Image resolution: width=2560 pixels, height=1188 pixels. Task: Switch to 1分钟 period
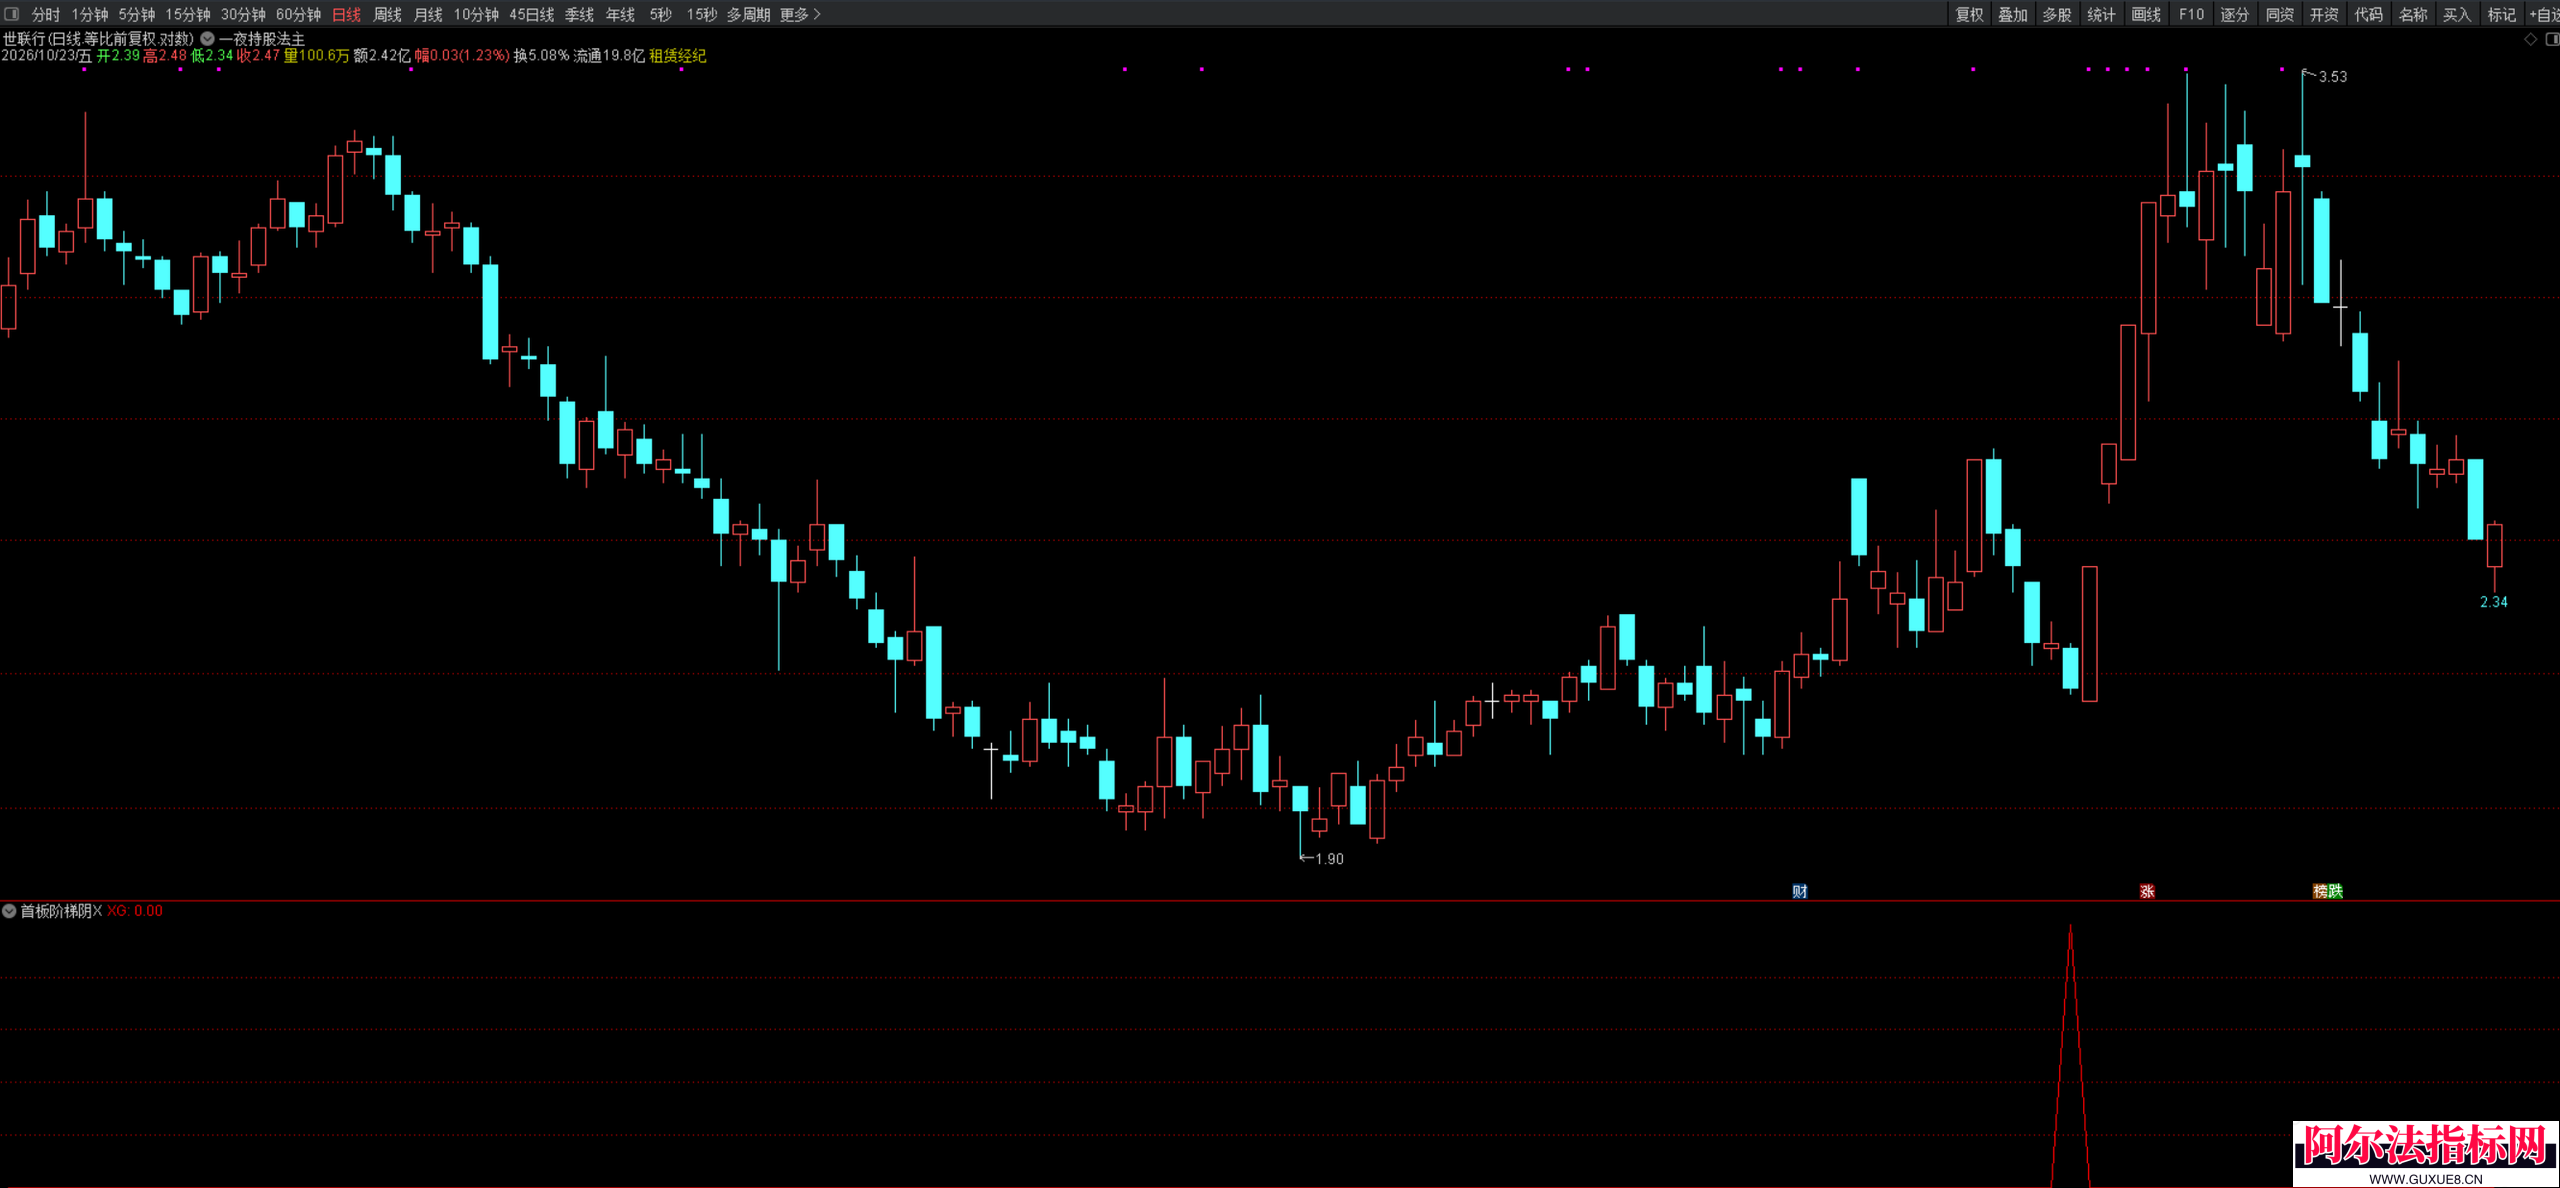click(x=90, y=14)
